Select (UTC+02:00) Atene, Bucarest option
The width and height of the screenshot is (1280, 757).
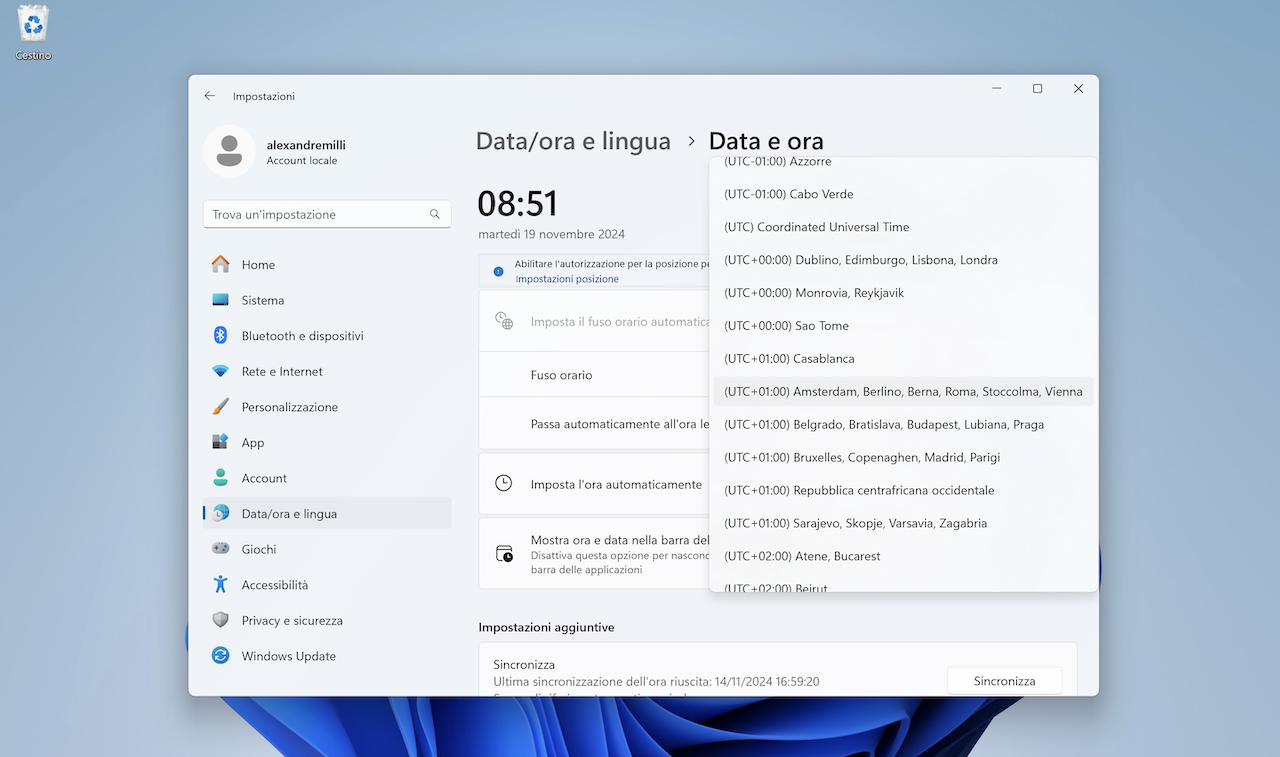coord(904,557)
